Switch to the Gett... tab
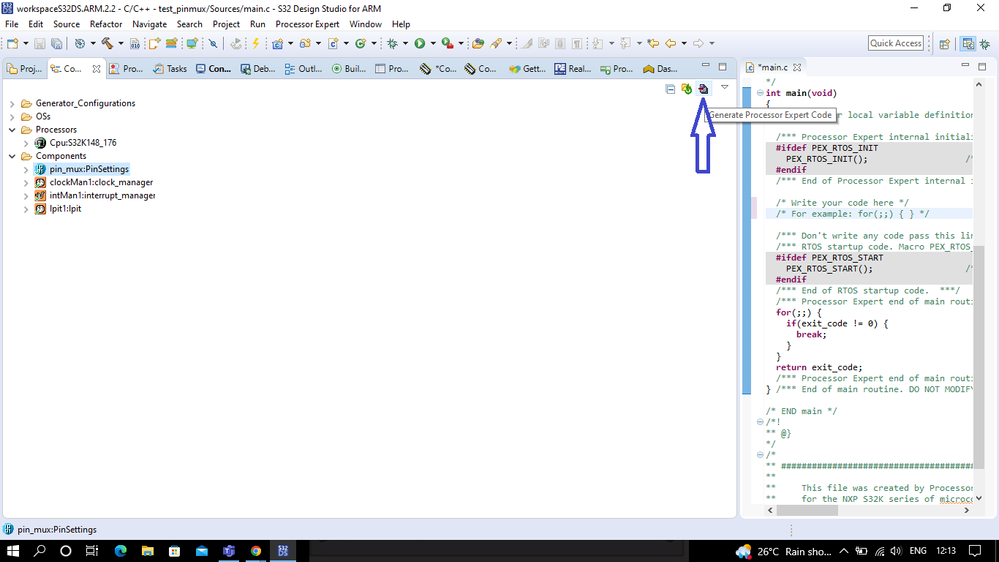999x562 pixels. [x=527, y=69]
